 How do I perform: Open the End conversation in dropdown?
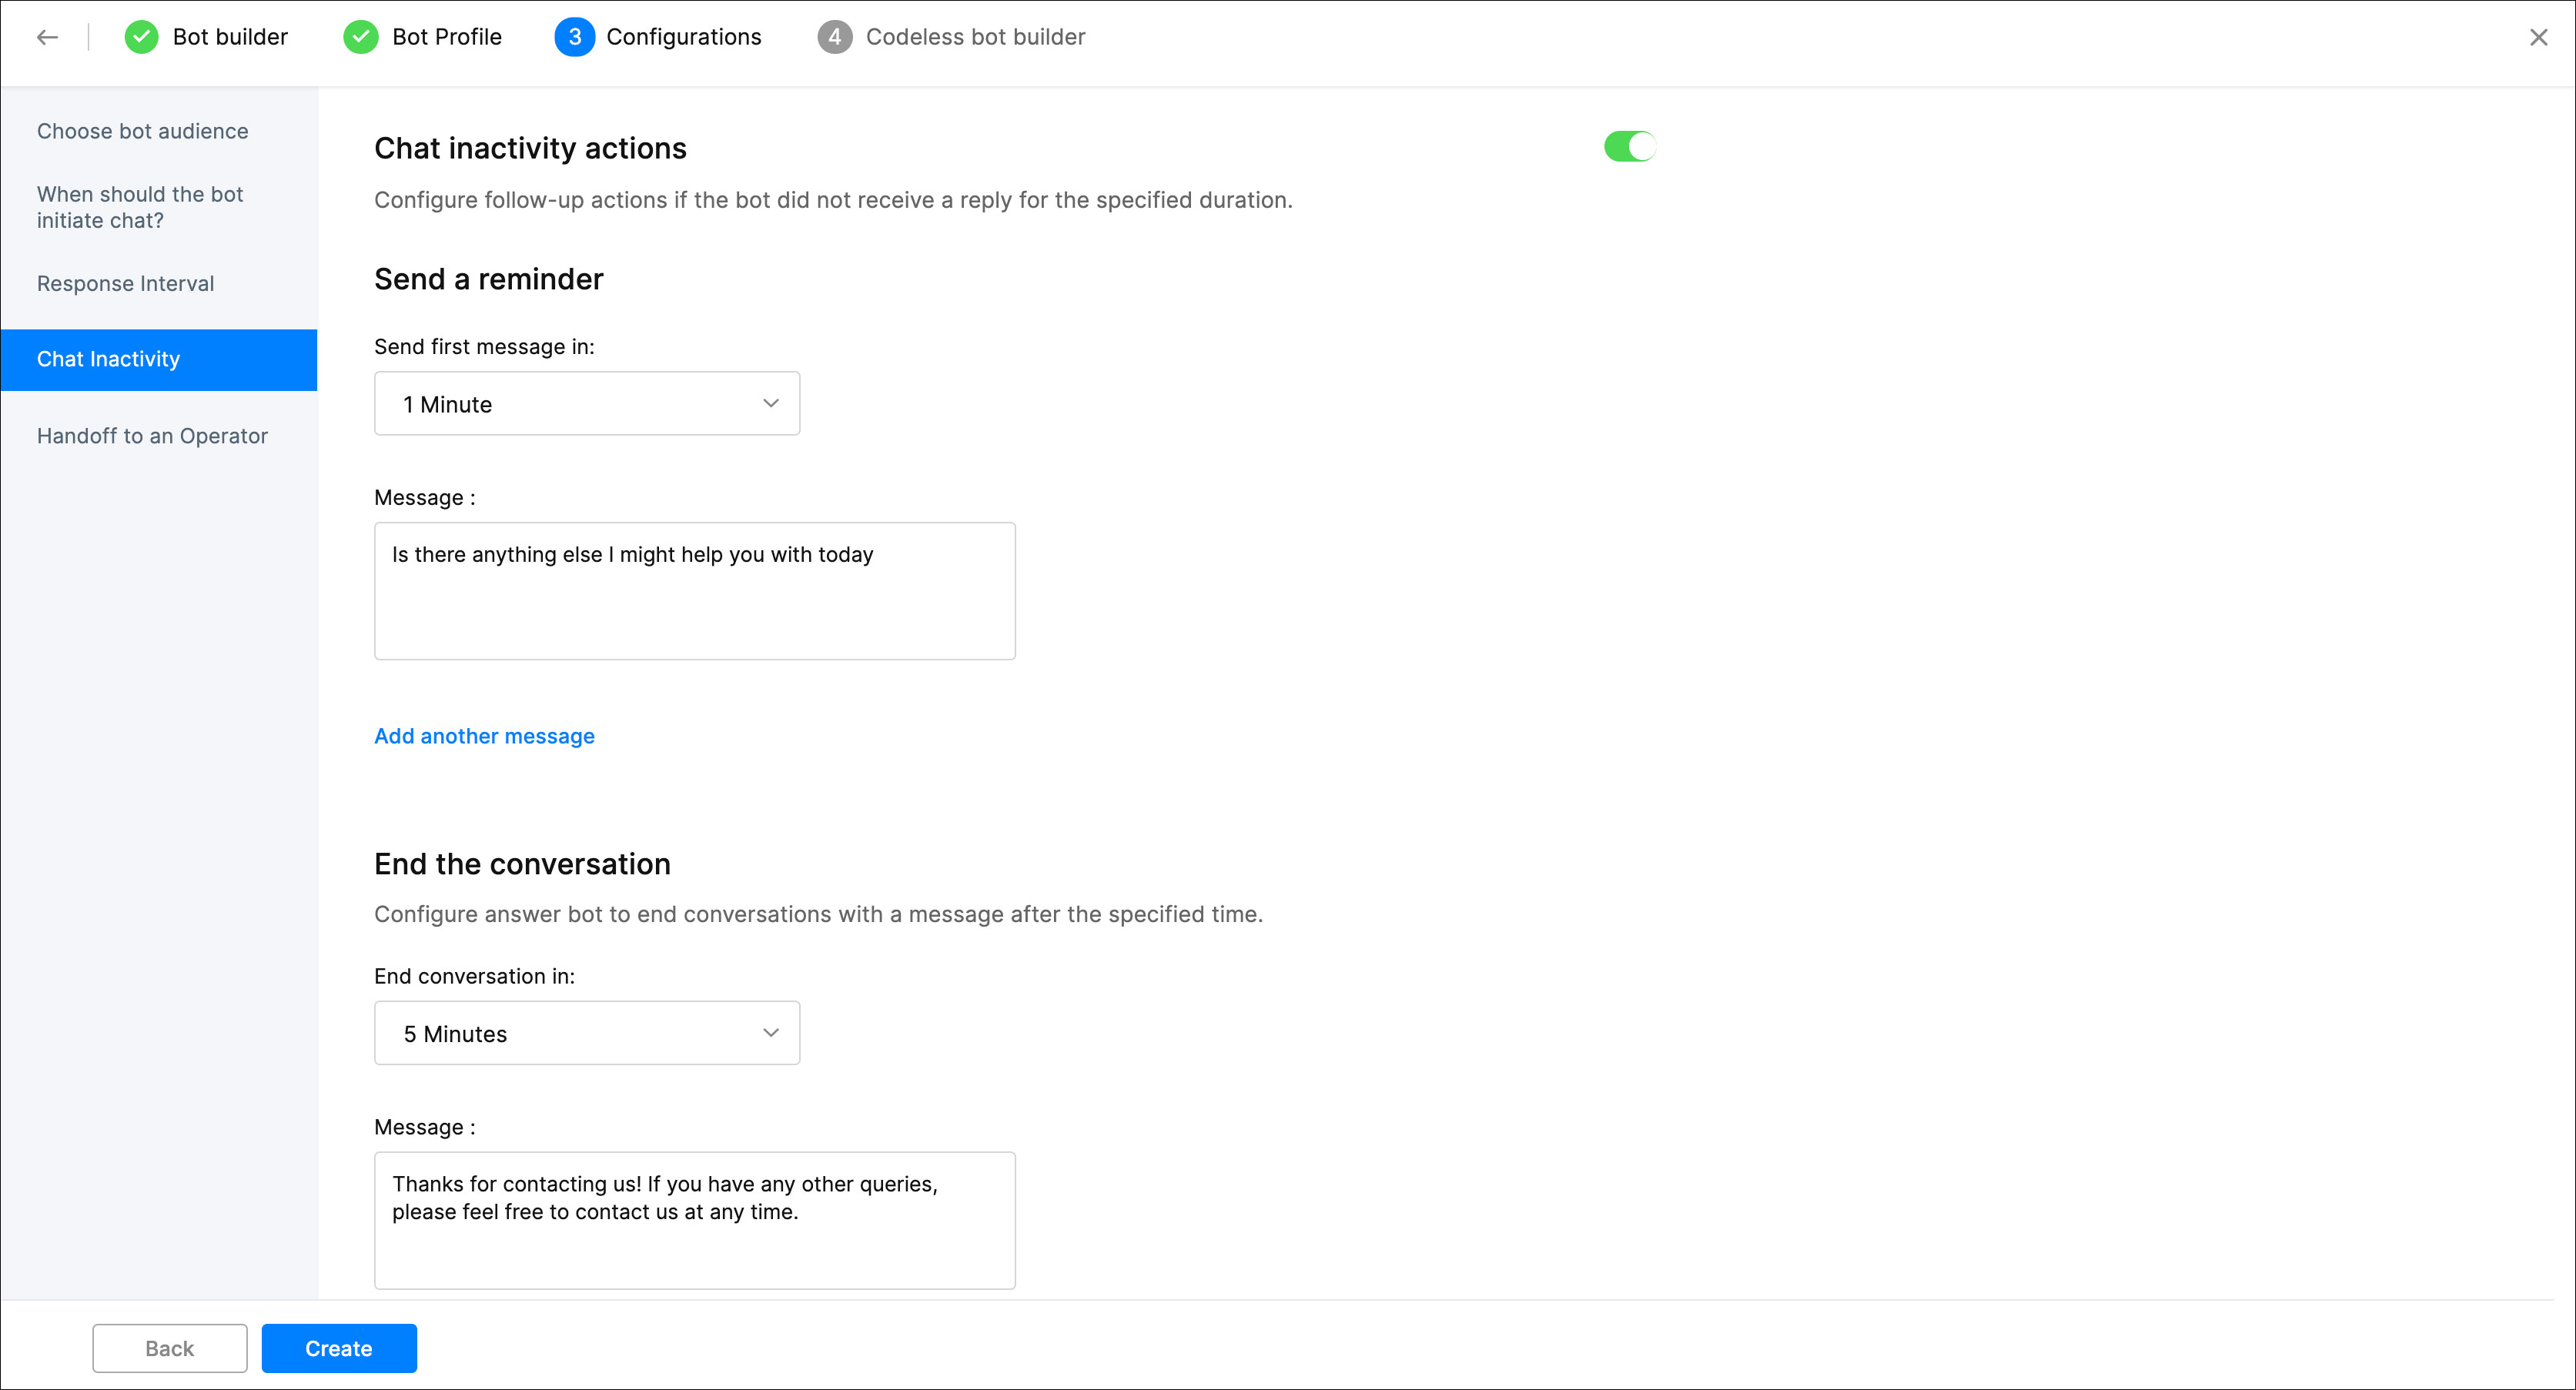(x=587, y=1033)
